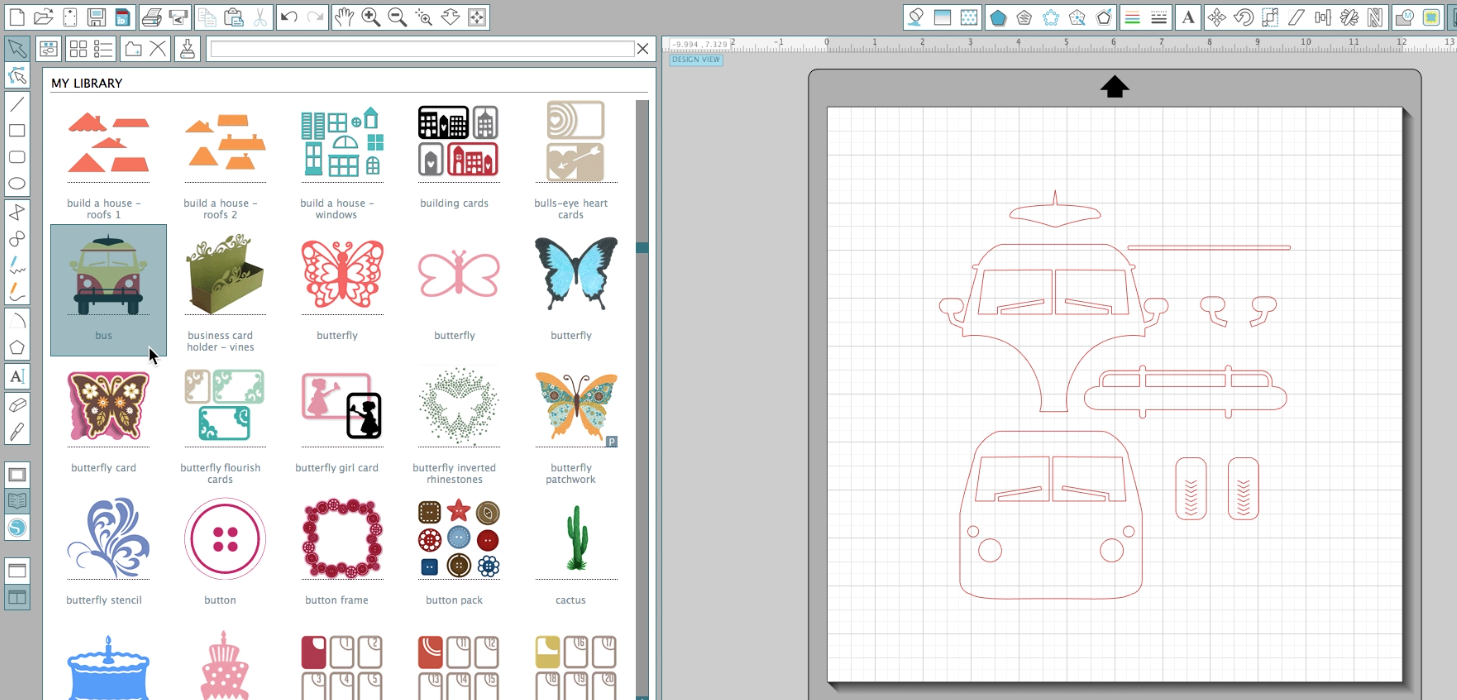Send to Silhouette cutter icon
1457x700 pixels.
click(178, 17)
